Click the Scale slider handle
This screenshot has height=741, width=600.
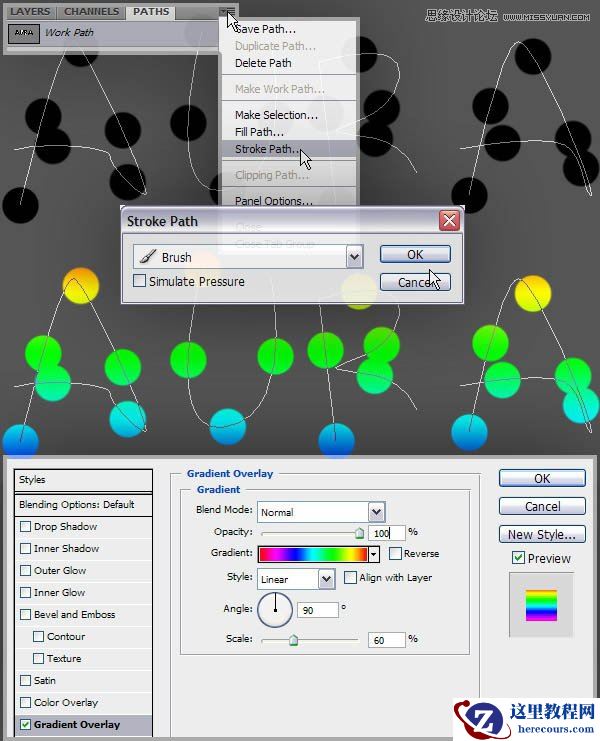pyautogui.click(x=293, y=640)
